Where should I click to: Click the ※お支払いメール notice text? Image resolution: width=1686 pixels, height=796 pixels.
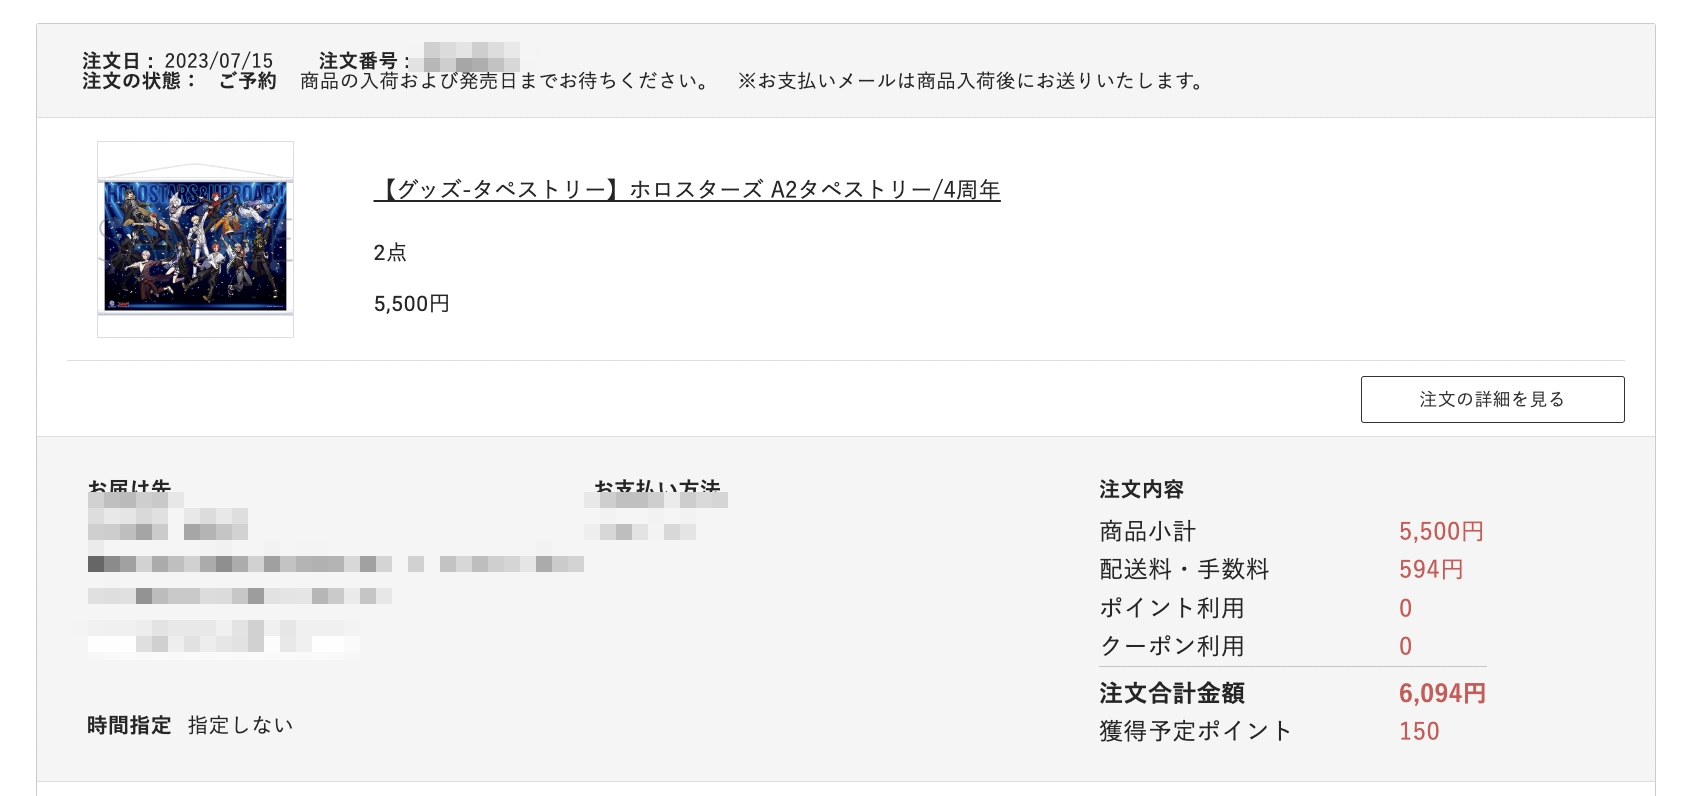[973, 81]
